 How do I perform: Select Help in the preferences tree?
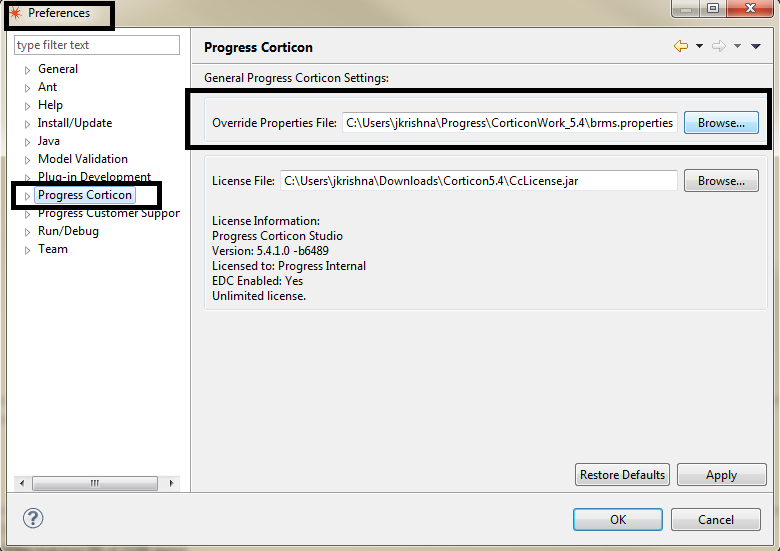[50, 105]
